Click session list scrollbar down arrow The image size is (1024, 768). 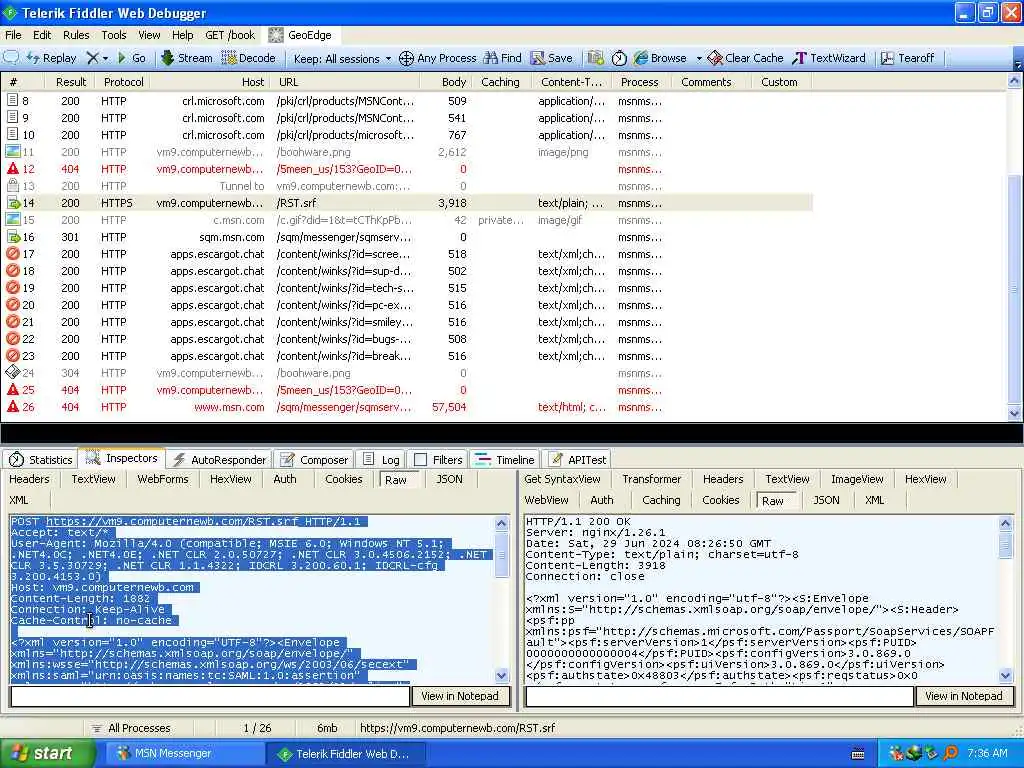coord(1014,413)
